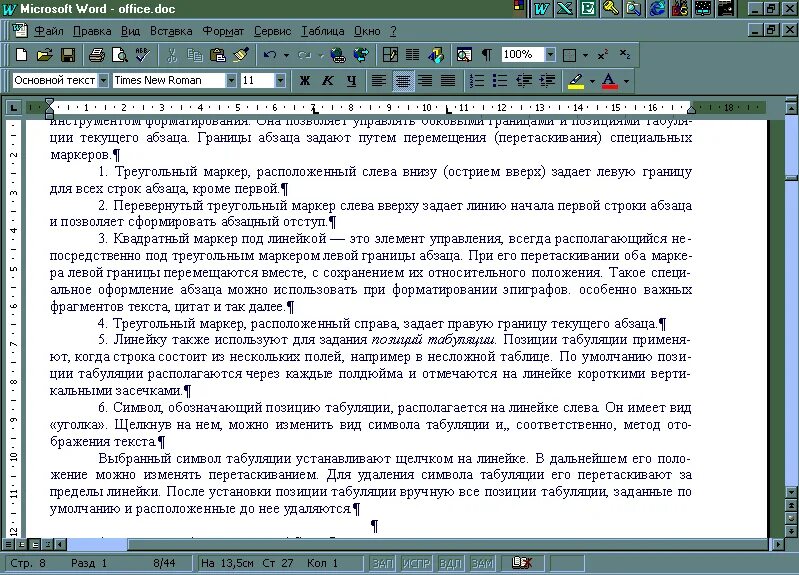Image resolution: width=799 pixels, height=575 pixels.
Task: Decrease paragraph indent icon
Action: [524, 81]
